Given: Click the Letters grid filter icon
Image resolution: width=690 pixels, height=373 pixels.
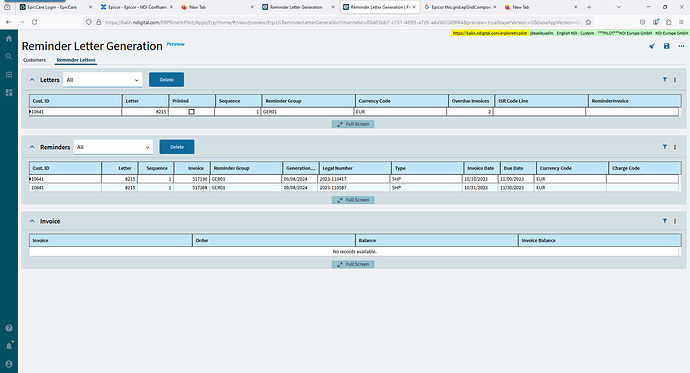Looking at the screenshot, I should tap(665, 80).
